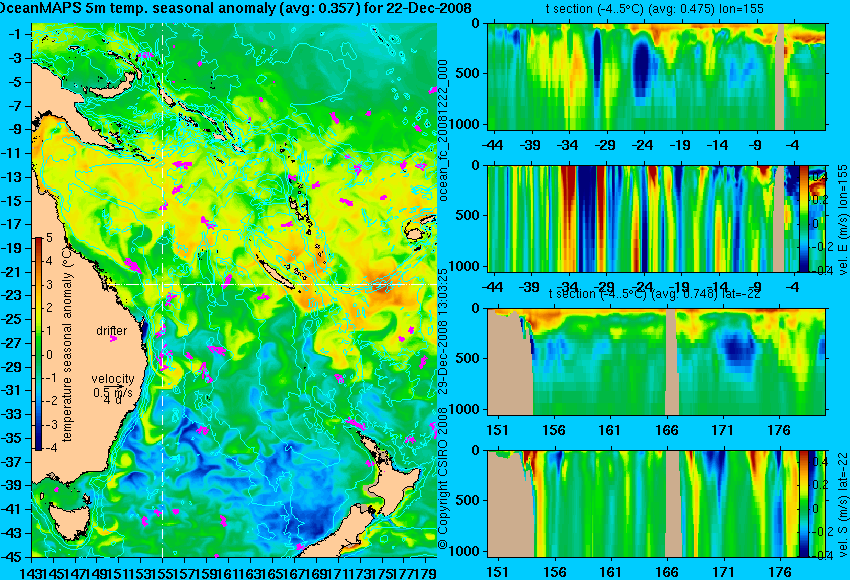Screen dimensions: 850x580
Task: Click the '-24' tick under the lon=155 temperature section
Action: (642, 145)
